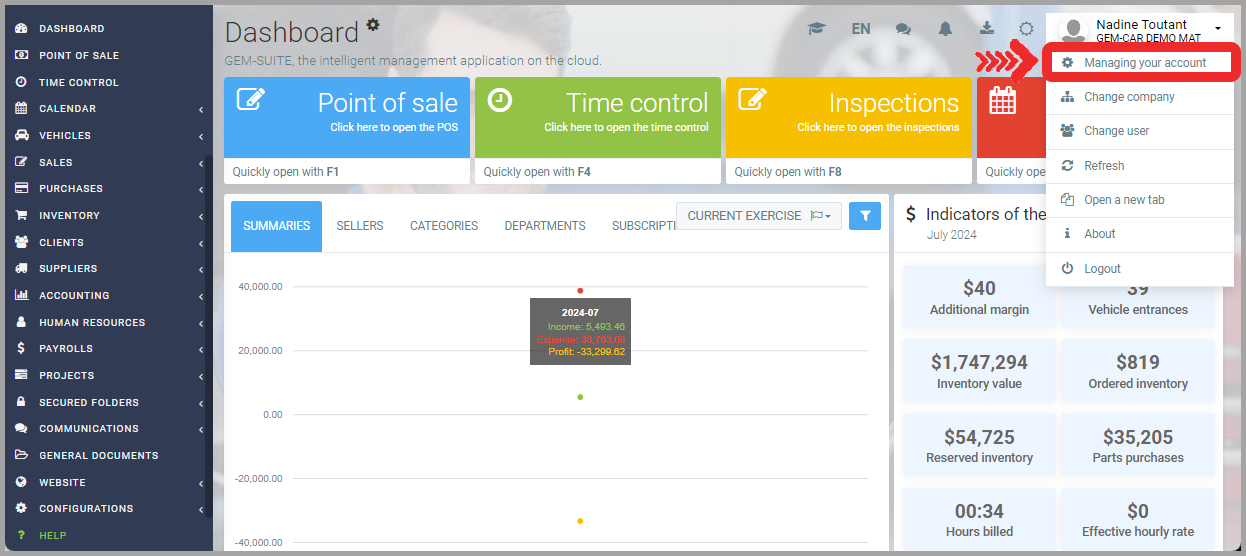Switch language using the EN button
Viewport: 1246px width, 556px height.
click(861, 29)
